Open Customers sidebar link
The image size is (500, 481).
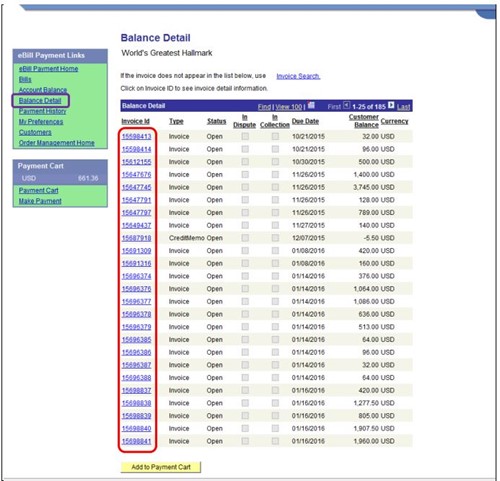click(35, 132)
